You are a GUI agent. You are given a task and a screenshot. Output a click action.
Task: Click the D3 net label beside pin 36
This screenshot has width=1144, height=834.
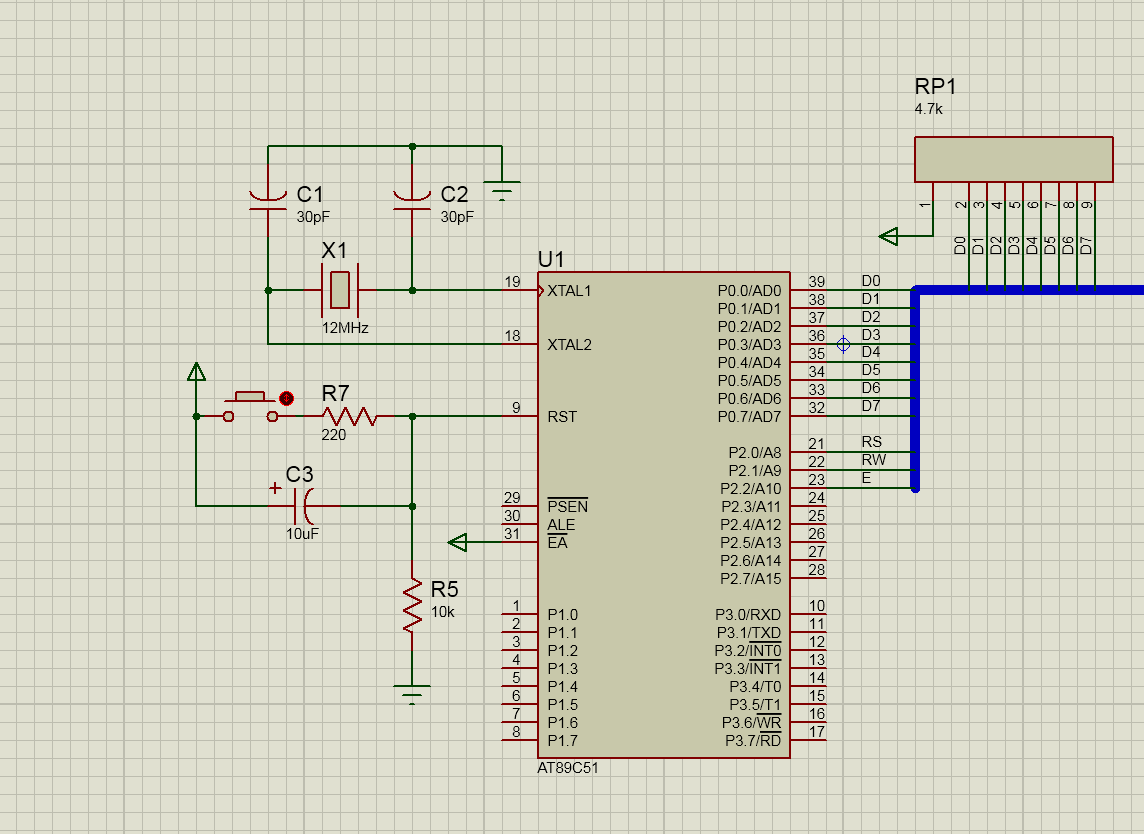pos(870,334)
